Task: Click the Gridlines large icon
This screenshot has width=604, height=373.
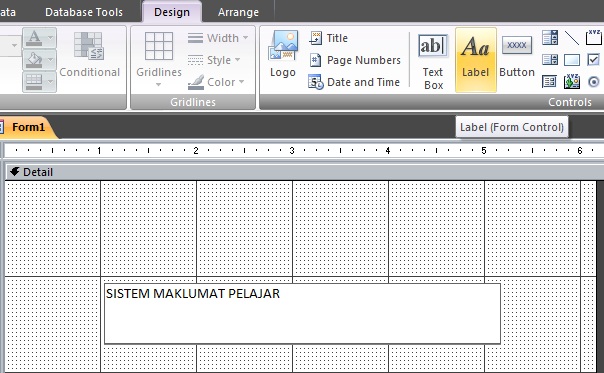Action: coord(159,46)
